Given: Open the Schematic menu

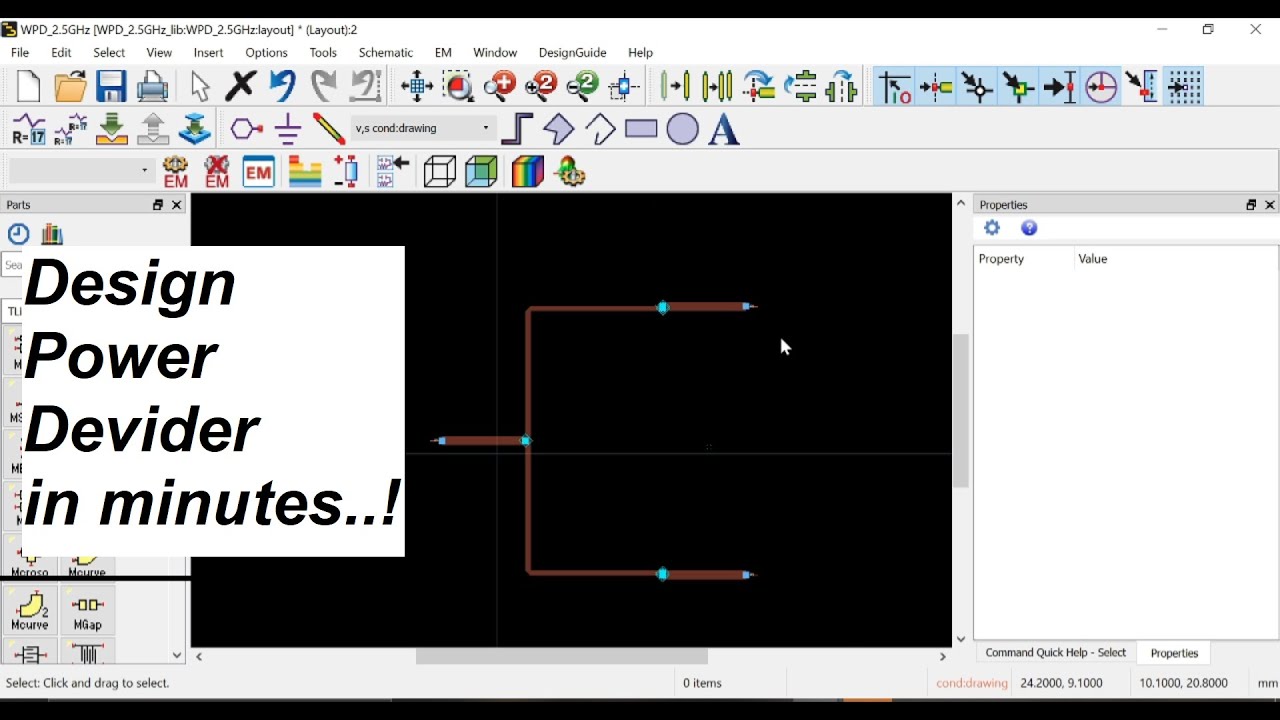Looking at the screenshot, I should point(385,52).
